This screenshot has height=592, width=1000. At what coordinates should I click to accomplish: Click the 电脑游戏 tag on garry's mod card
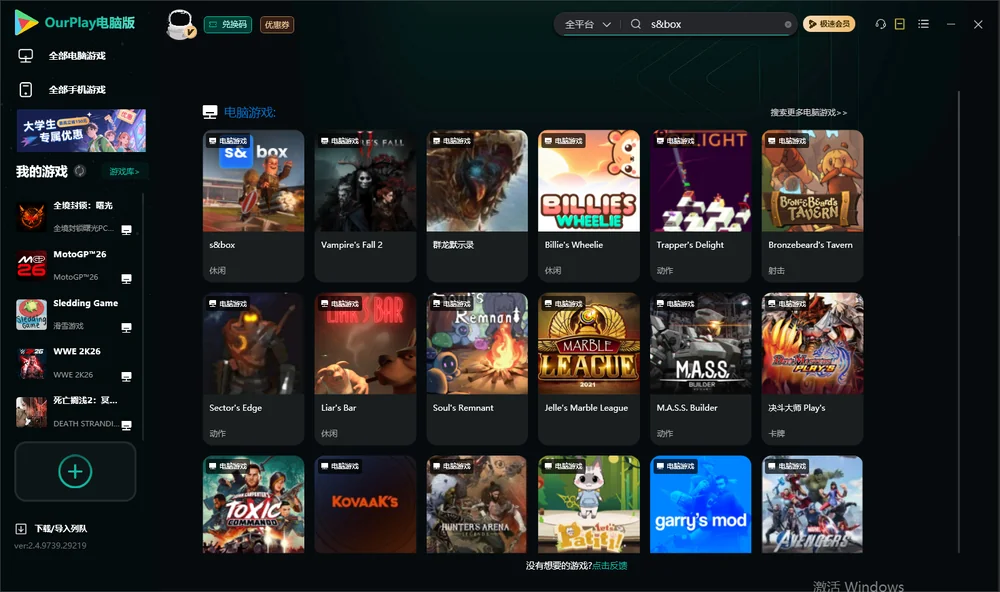pos(674,466)
